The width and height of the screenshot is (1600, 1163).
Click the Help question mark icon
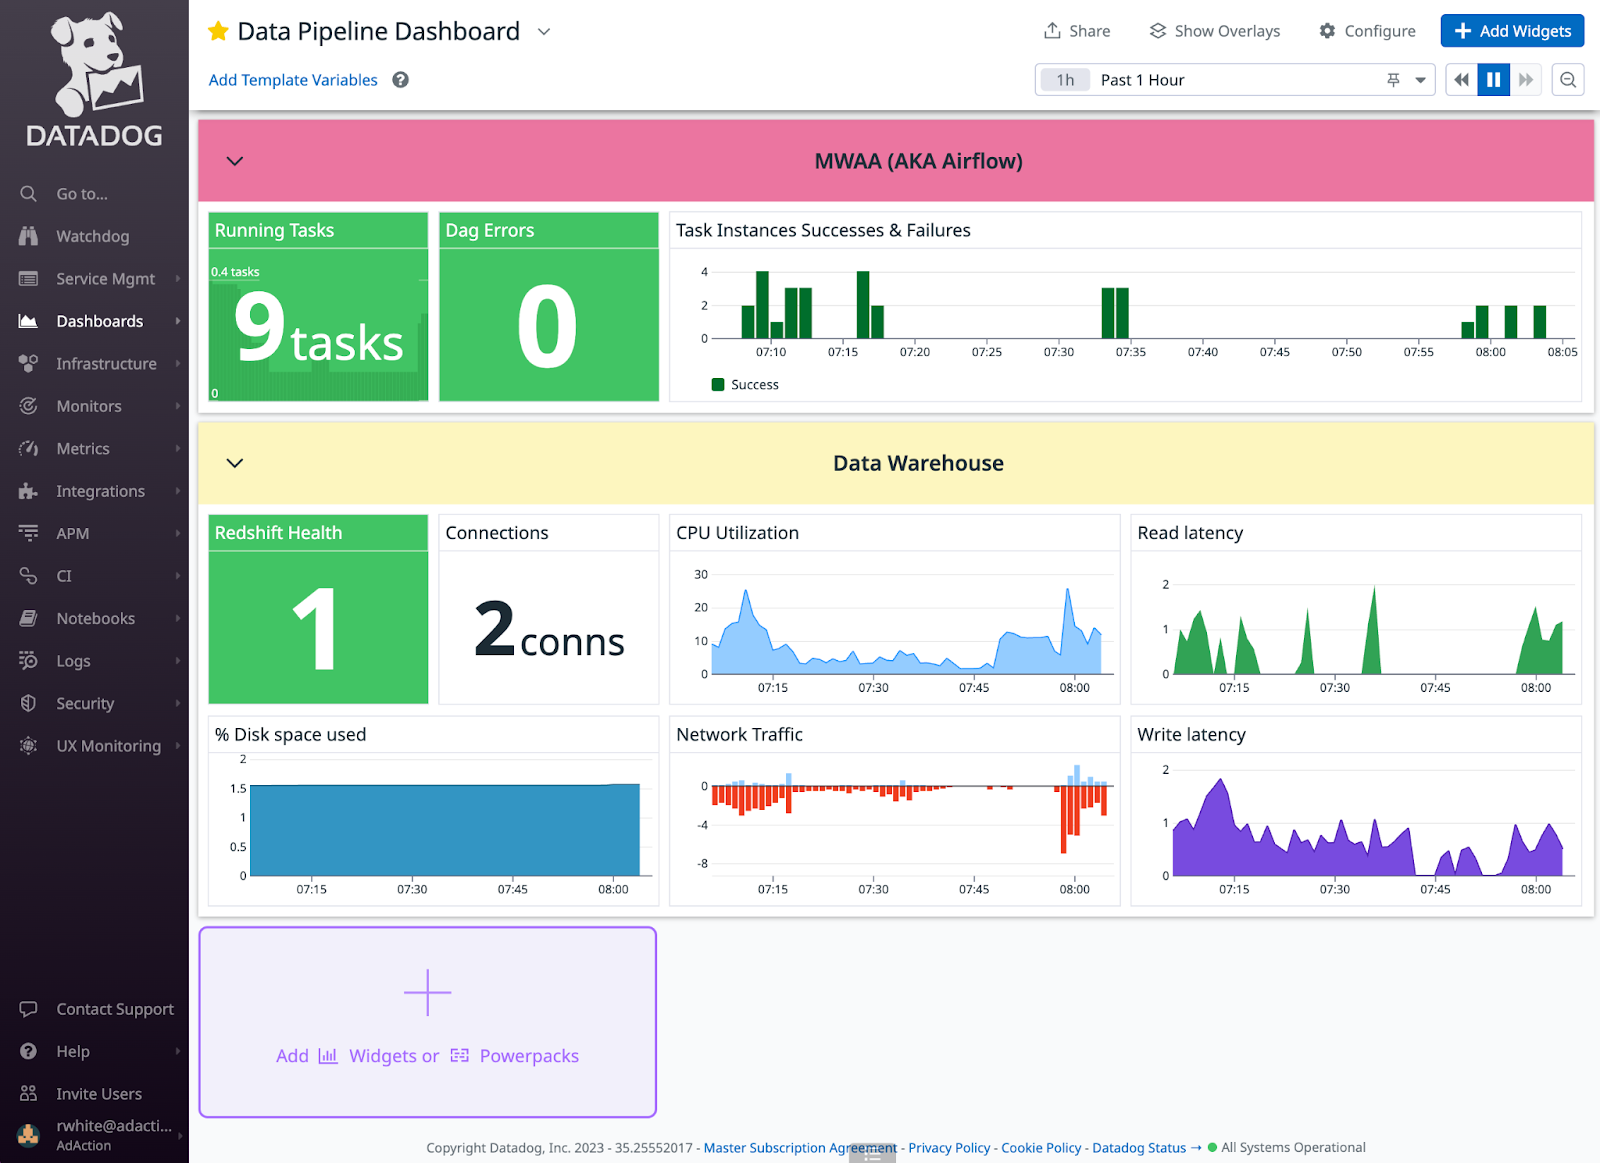click(28, 1052)
